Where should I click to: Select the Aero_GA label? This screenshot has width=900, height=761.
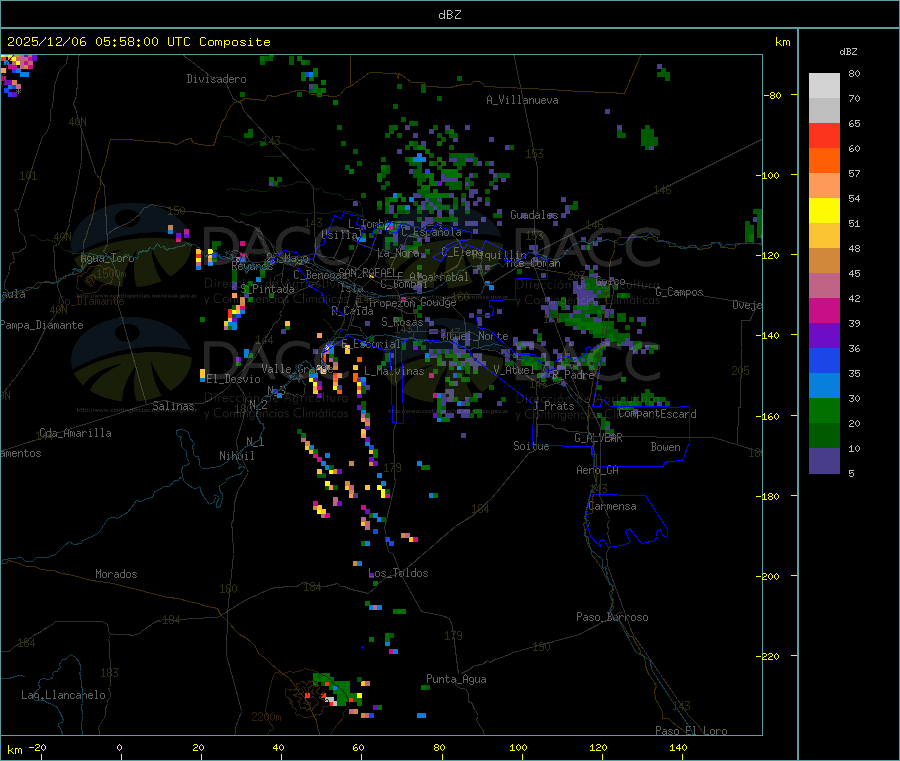click(597, 471)
